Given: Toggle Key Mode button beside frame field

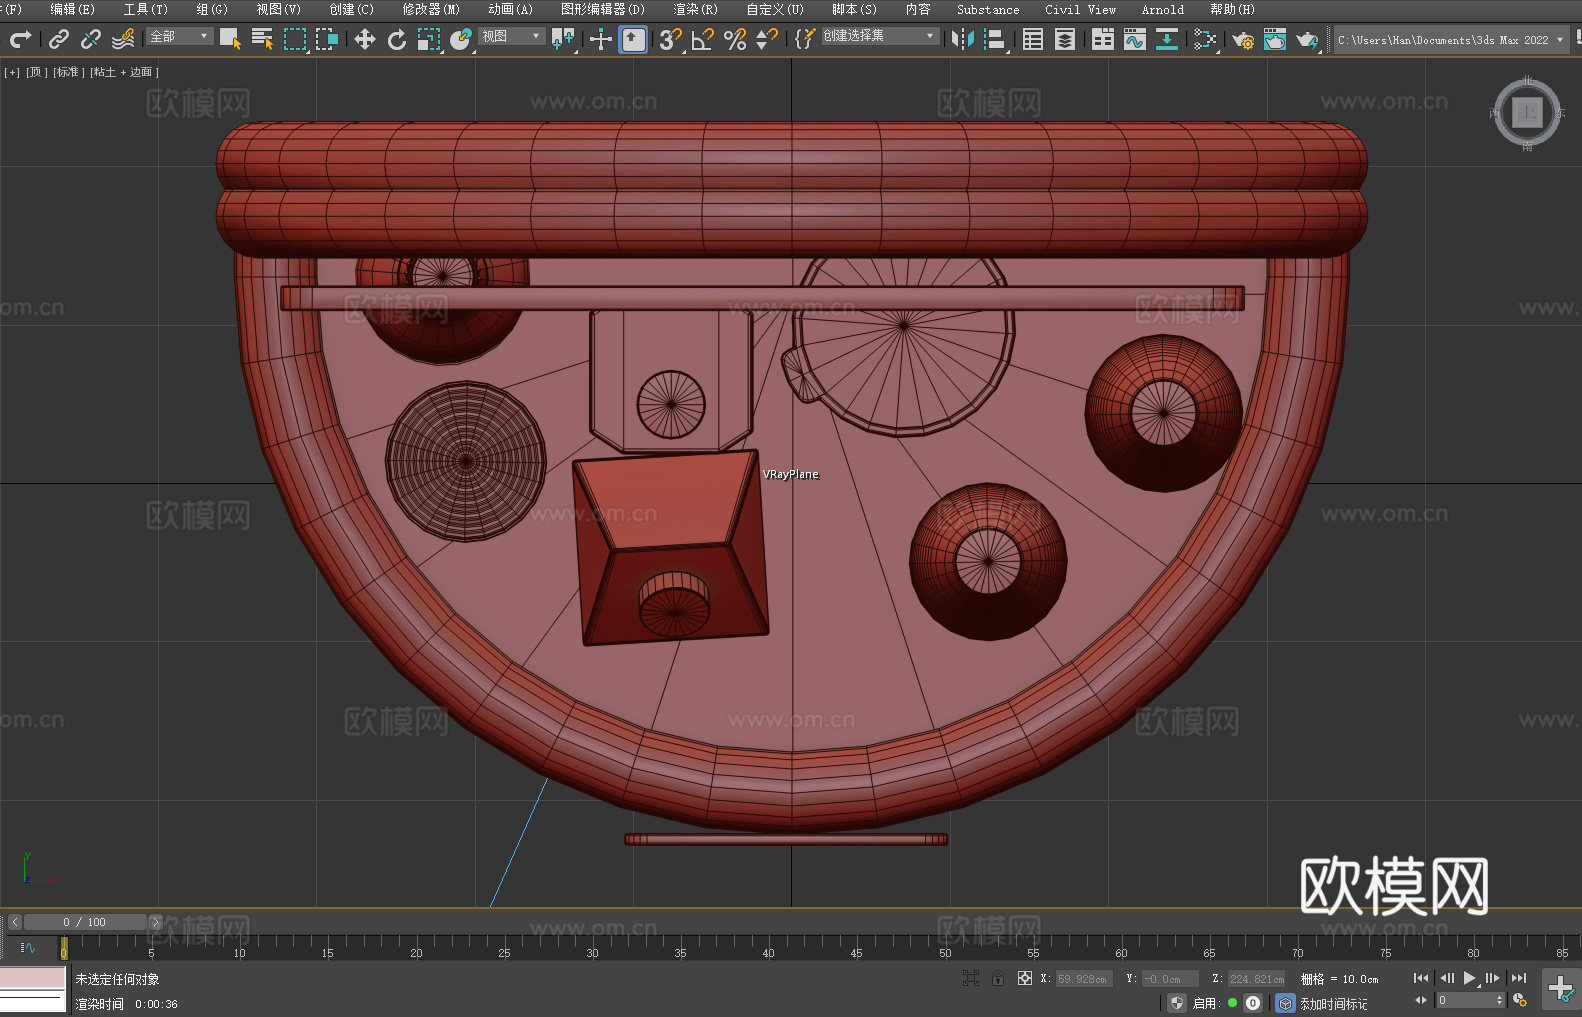Looking at the screenshot, I should [1421, 1000].
